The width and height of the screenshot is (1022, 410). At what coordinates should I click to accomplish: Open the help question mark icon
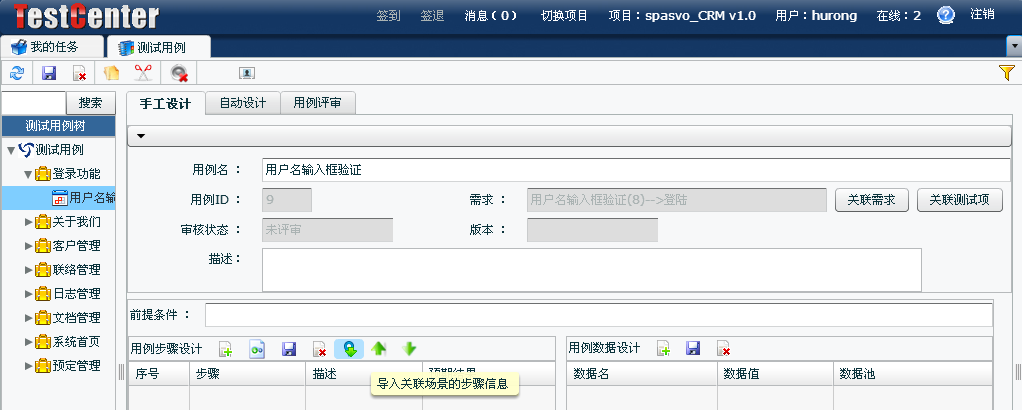[946, 15]
